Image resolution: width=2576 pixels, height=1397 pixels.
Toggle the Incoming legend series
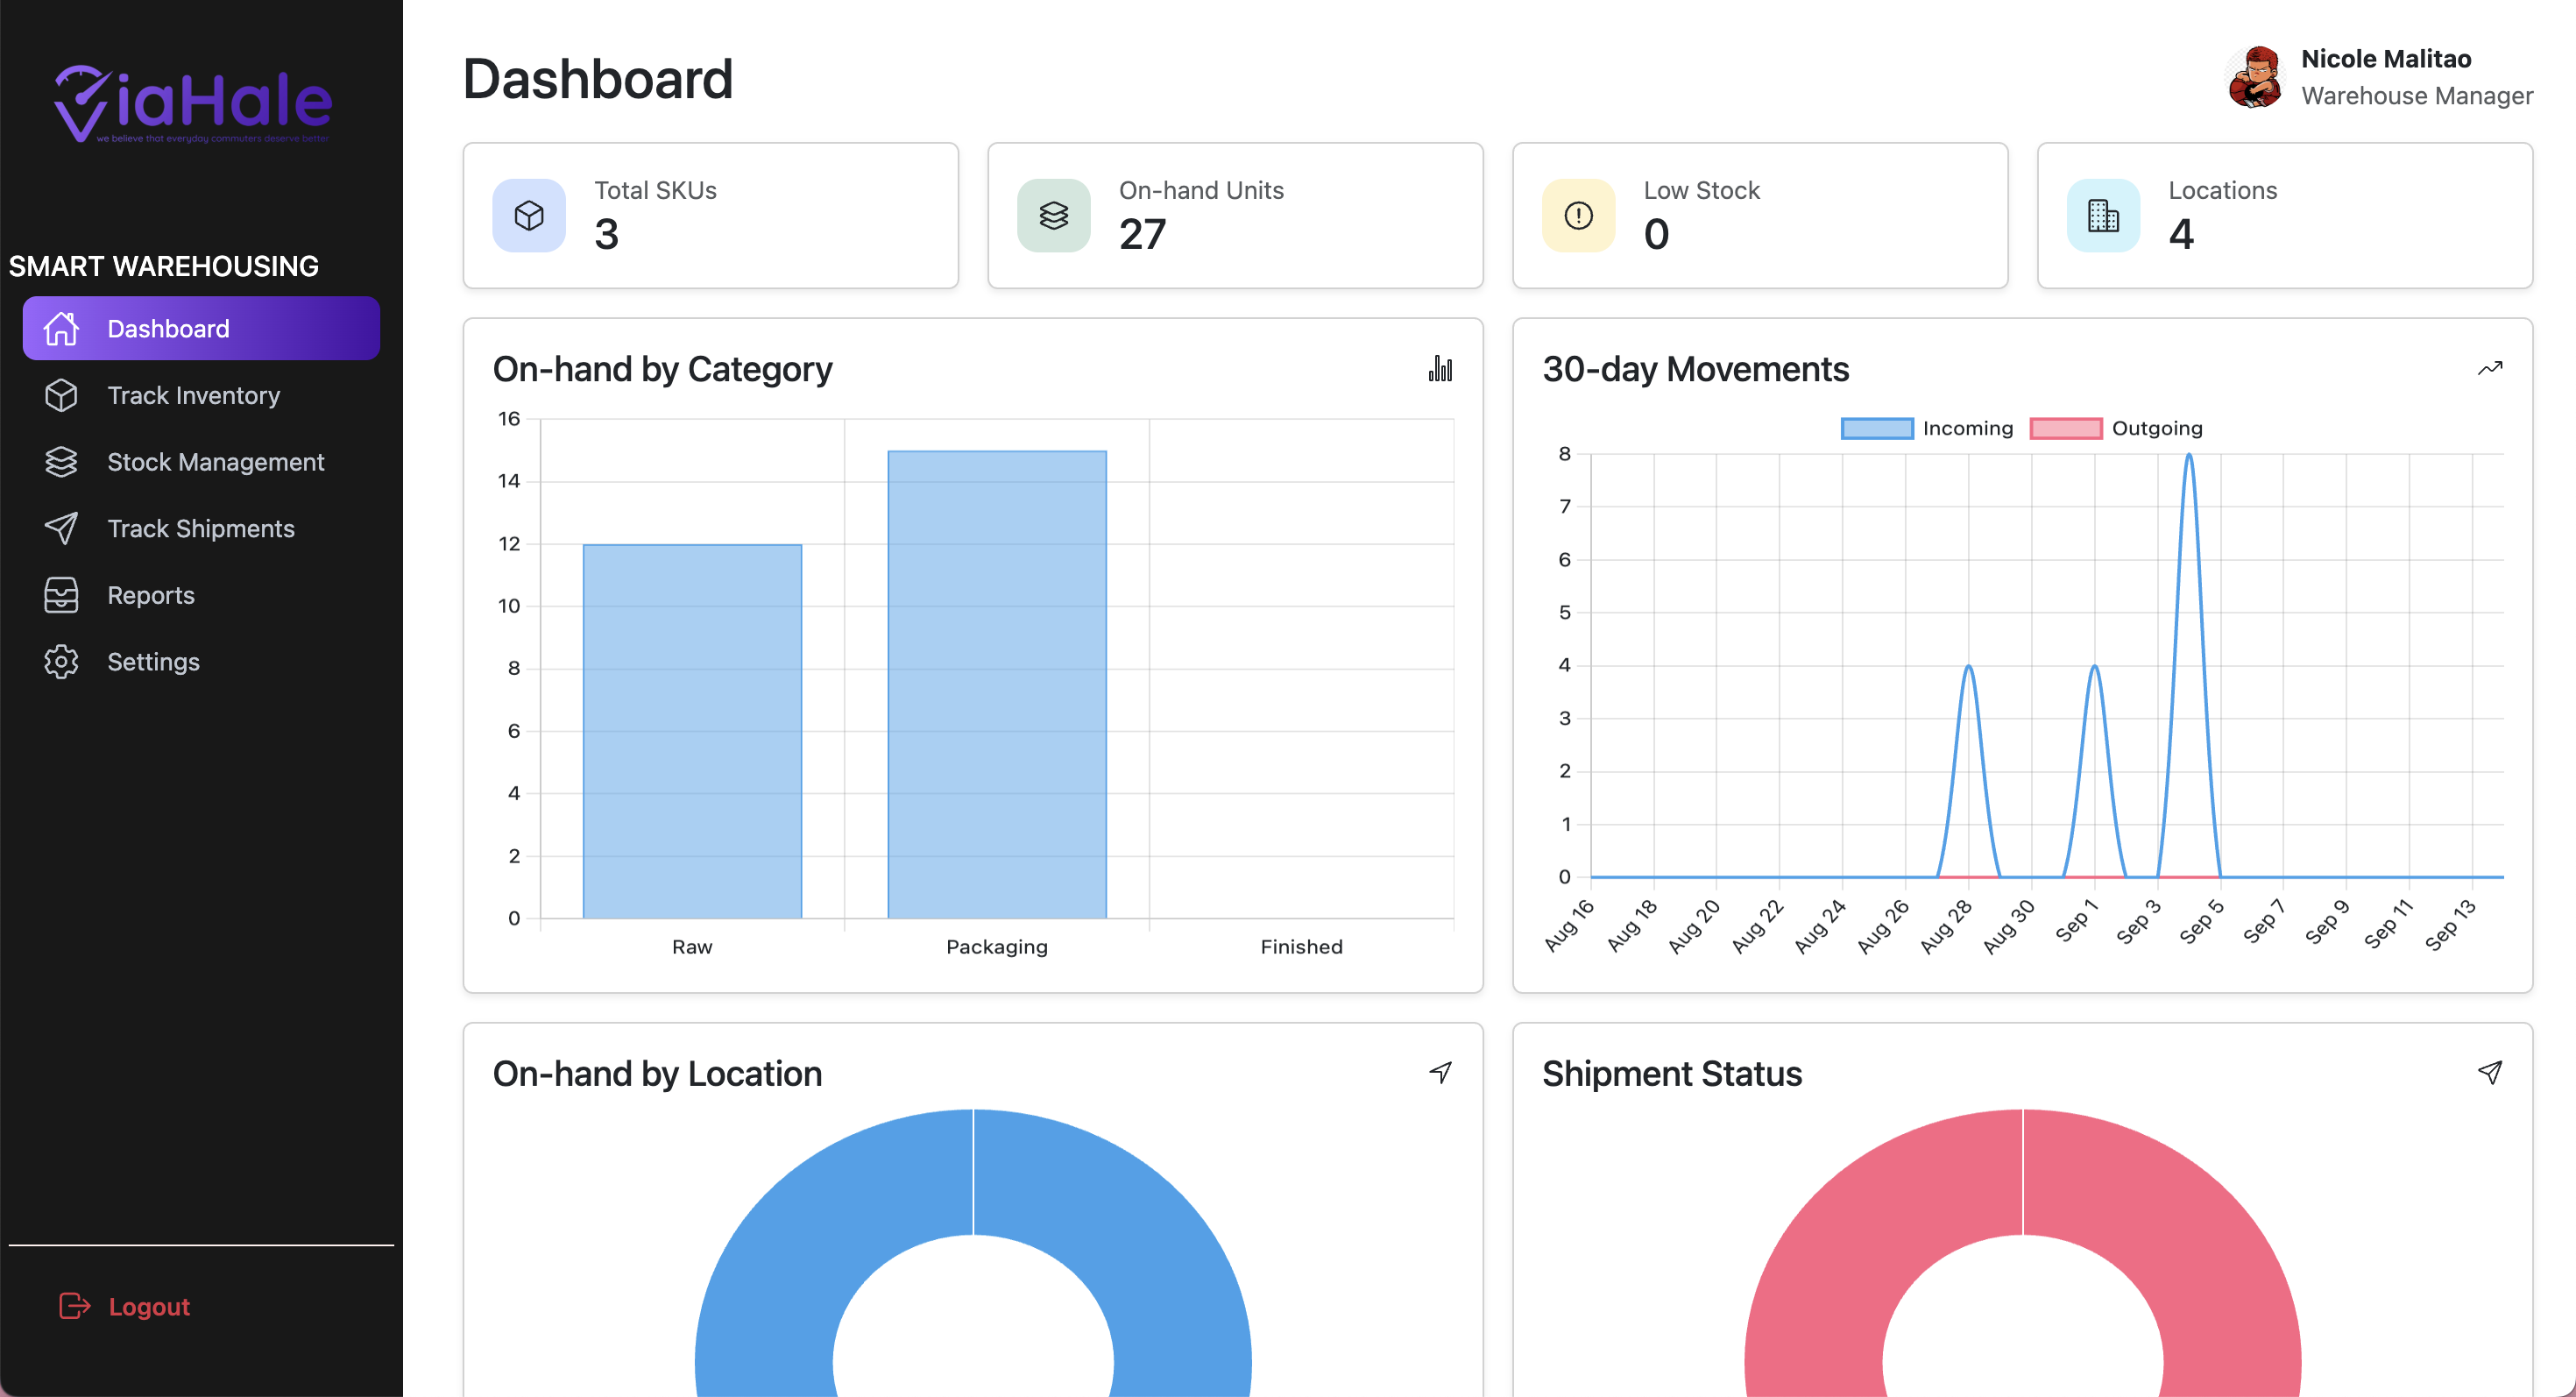1926,428
